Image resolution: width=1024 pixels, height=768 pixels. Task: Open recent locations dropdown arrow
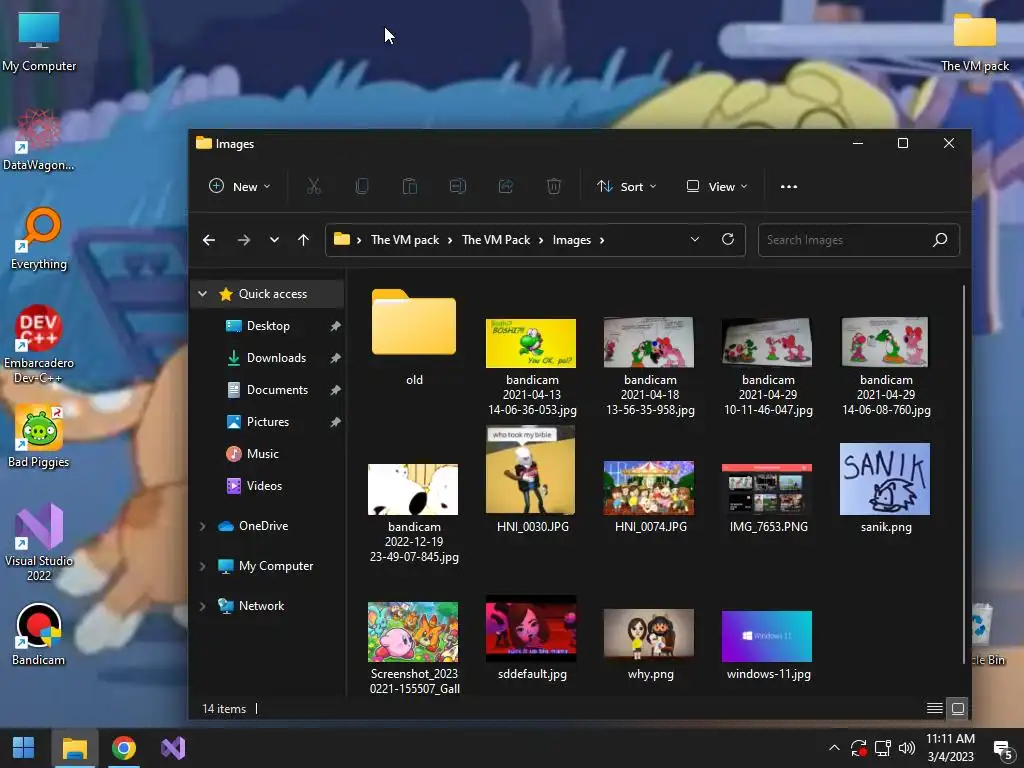point(274,240)
